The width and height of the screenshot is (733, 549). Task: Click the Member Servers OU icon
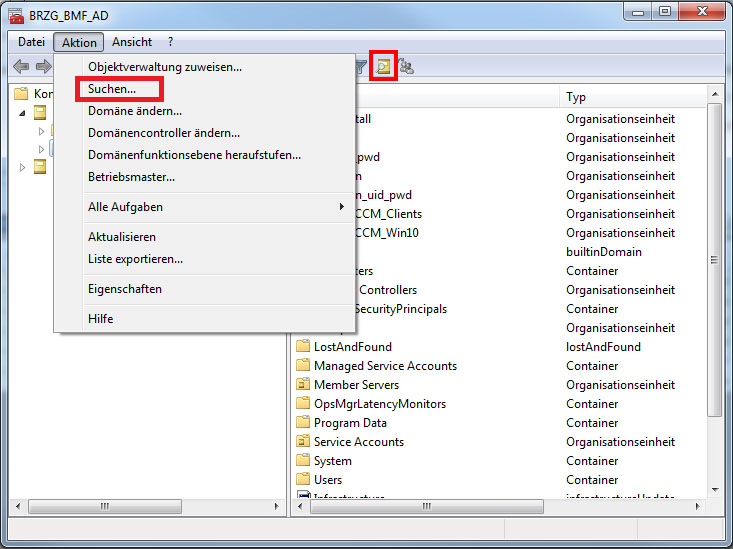tap(304, 385)
